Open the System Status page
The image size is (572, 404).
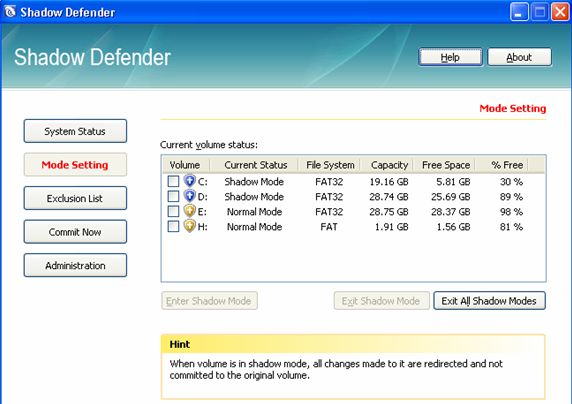(75, 131)
